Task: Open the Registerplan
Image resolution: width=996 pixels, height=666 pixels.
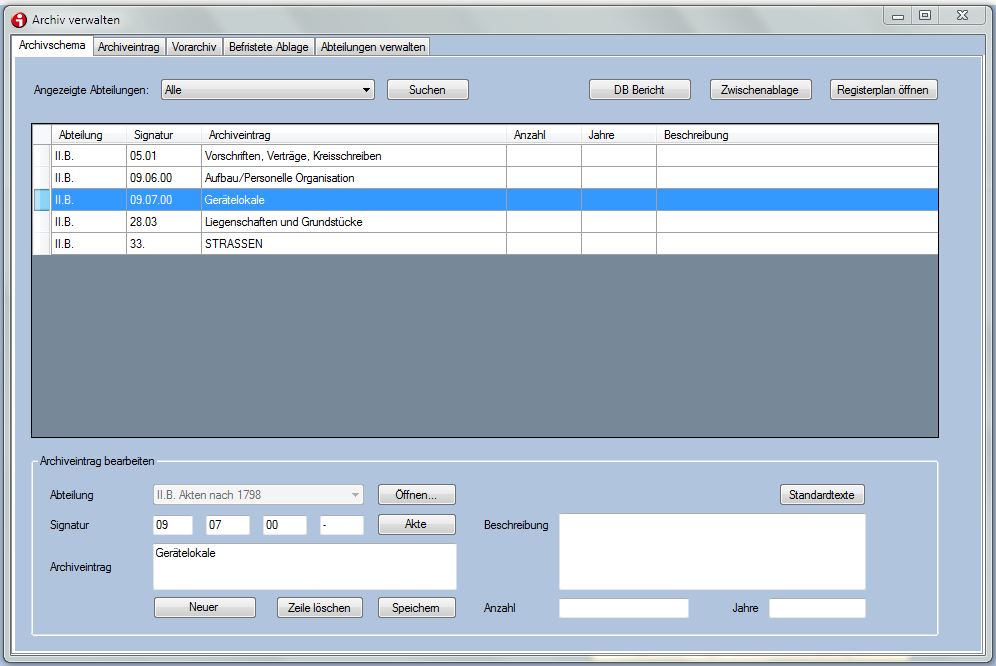Action: point(883,90)
